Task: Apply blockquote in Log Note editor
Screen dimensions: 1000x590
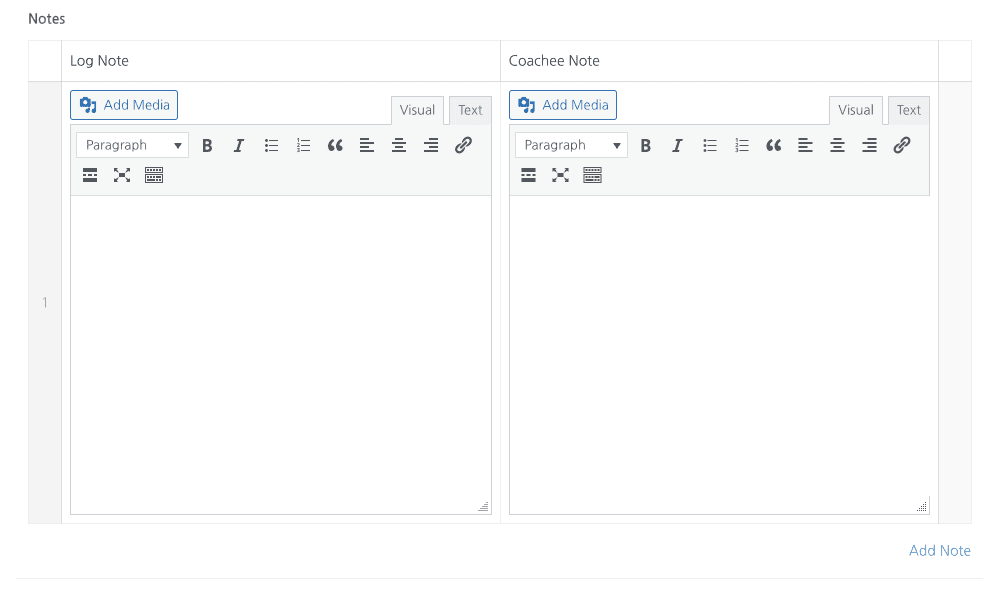Action: point(335,145)
